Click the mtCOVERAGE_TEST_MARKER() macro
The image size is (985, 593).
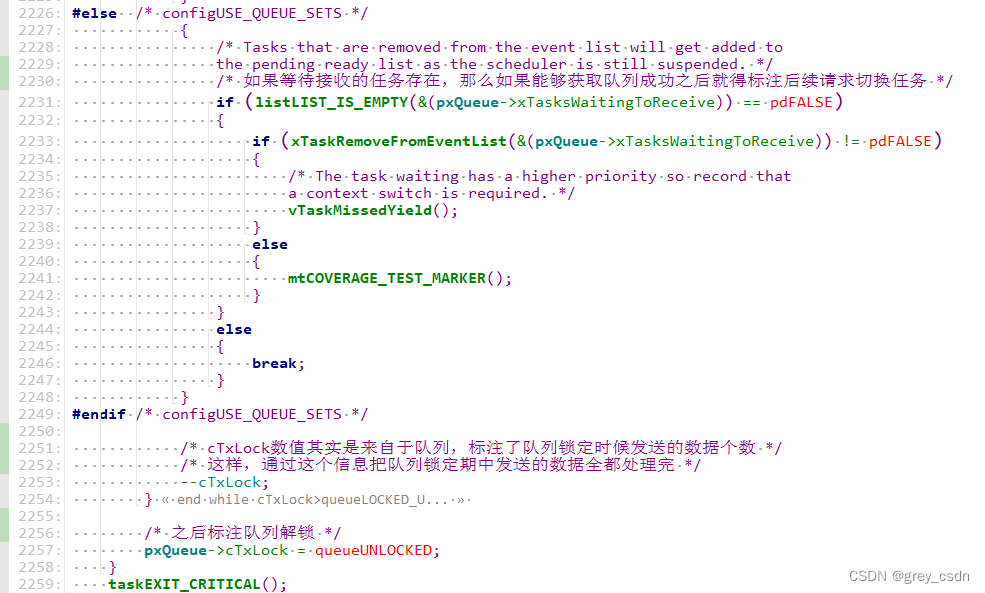tap(400, 278)
